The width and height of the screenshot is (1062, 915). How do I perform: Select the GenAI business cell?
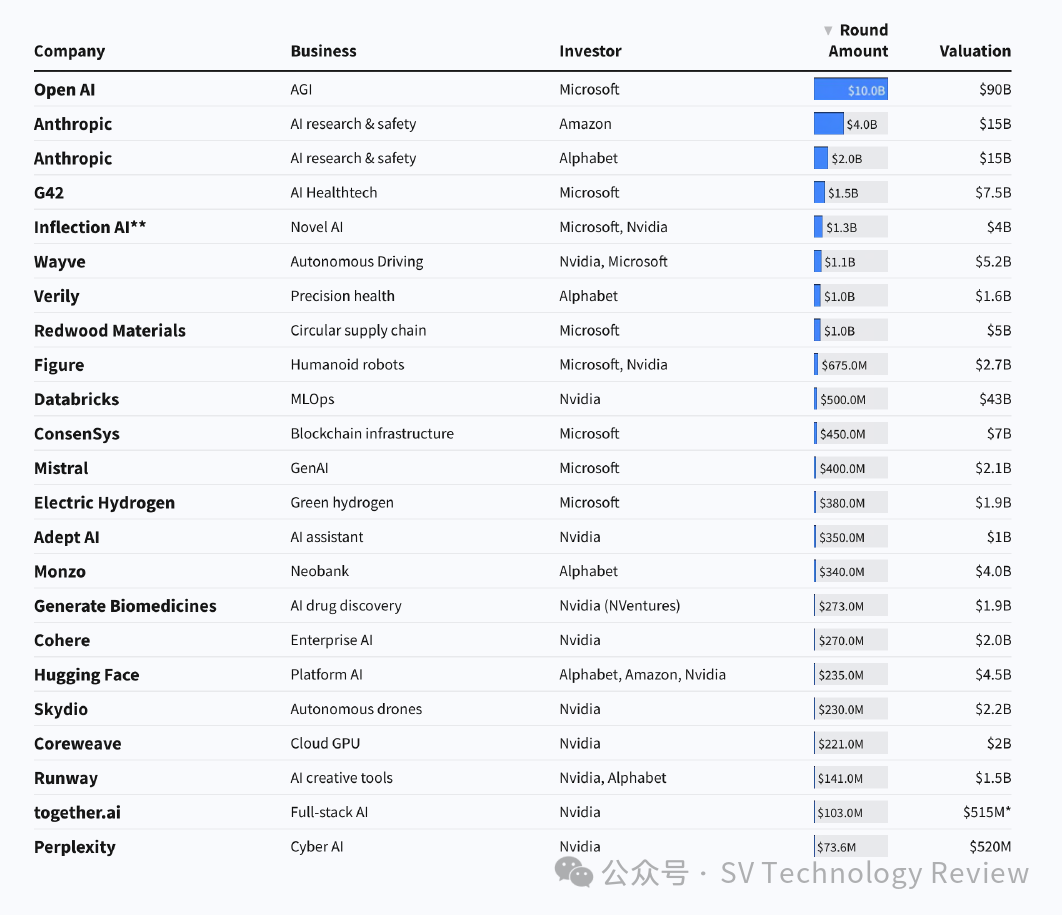tap(310, 469)
